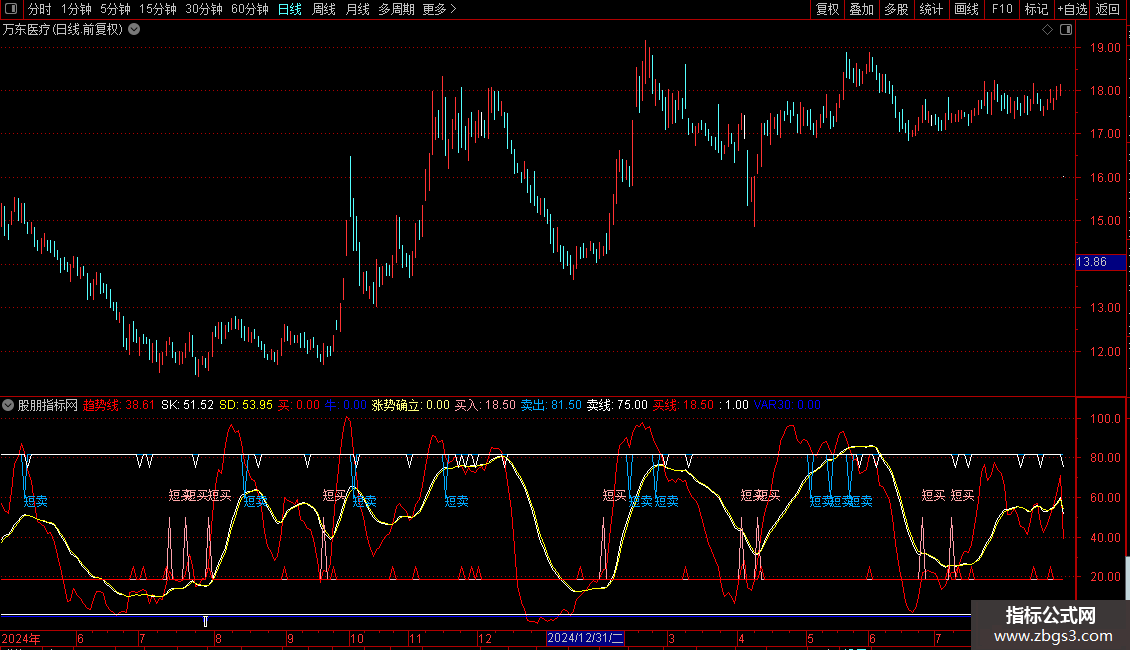Toggle the right info panel icon

[1066, 30]
